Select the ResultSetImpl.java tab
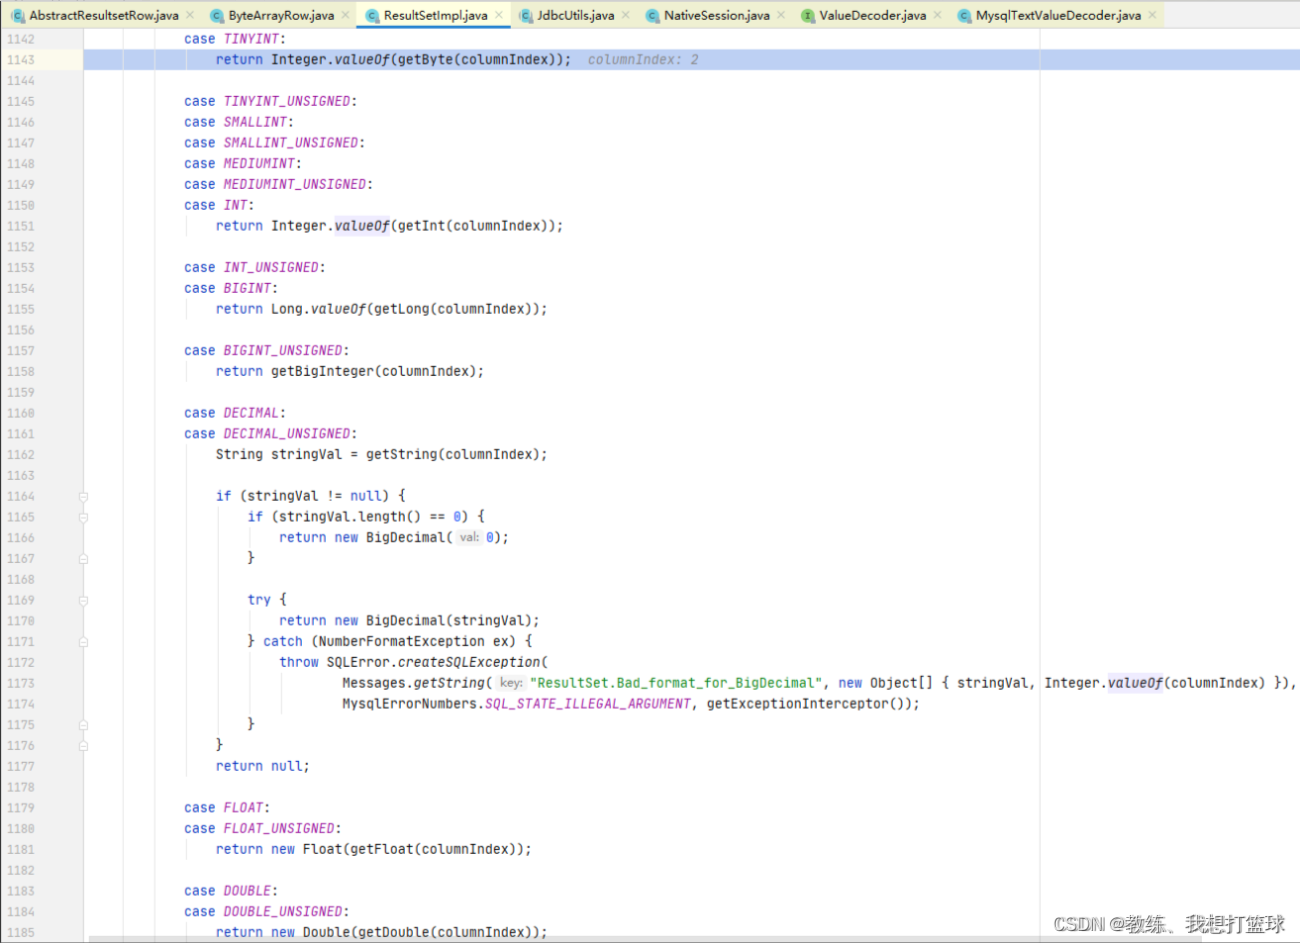1300x943 pixels. point(435,15)
